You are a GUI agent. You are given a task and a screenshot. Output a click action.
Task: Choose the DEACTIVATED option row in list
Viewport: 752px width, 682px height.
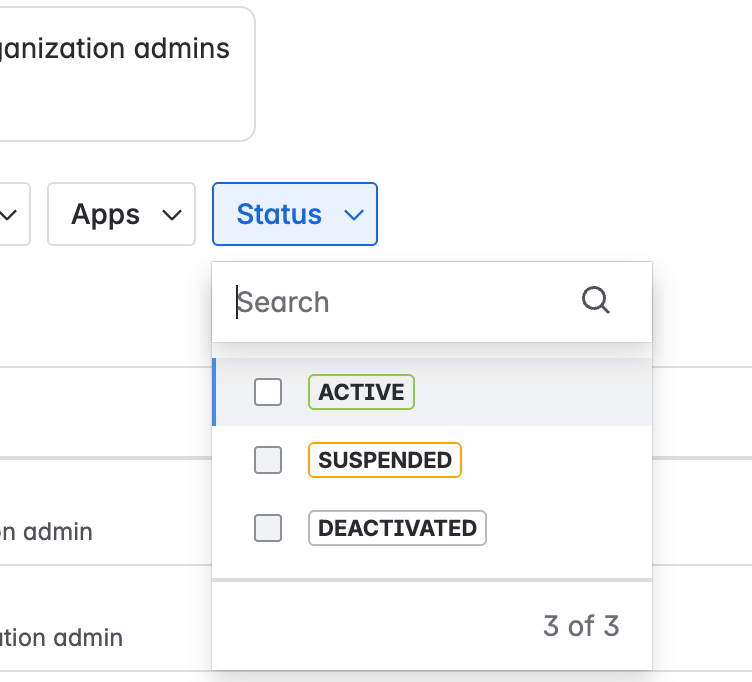(x=560, y=528)
